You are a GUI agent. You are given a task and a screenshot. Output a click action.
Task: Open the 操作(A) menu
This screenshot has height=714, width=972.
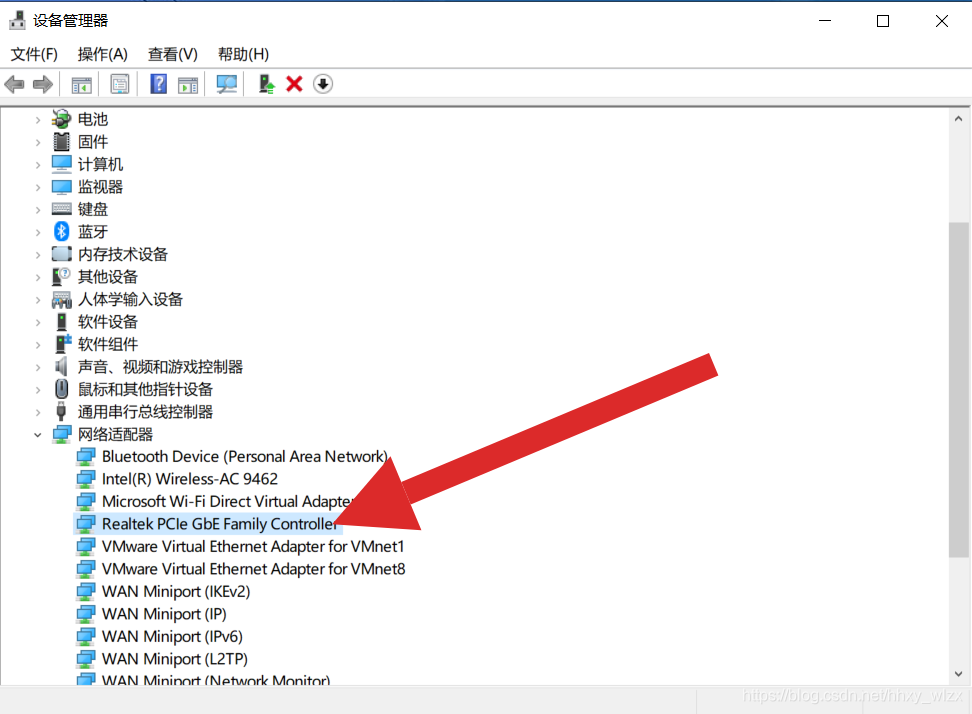pos(102,55)
